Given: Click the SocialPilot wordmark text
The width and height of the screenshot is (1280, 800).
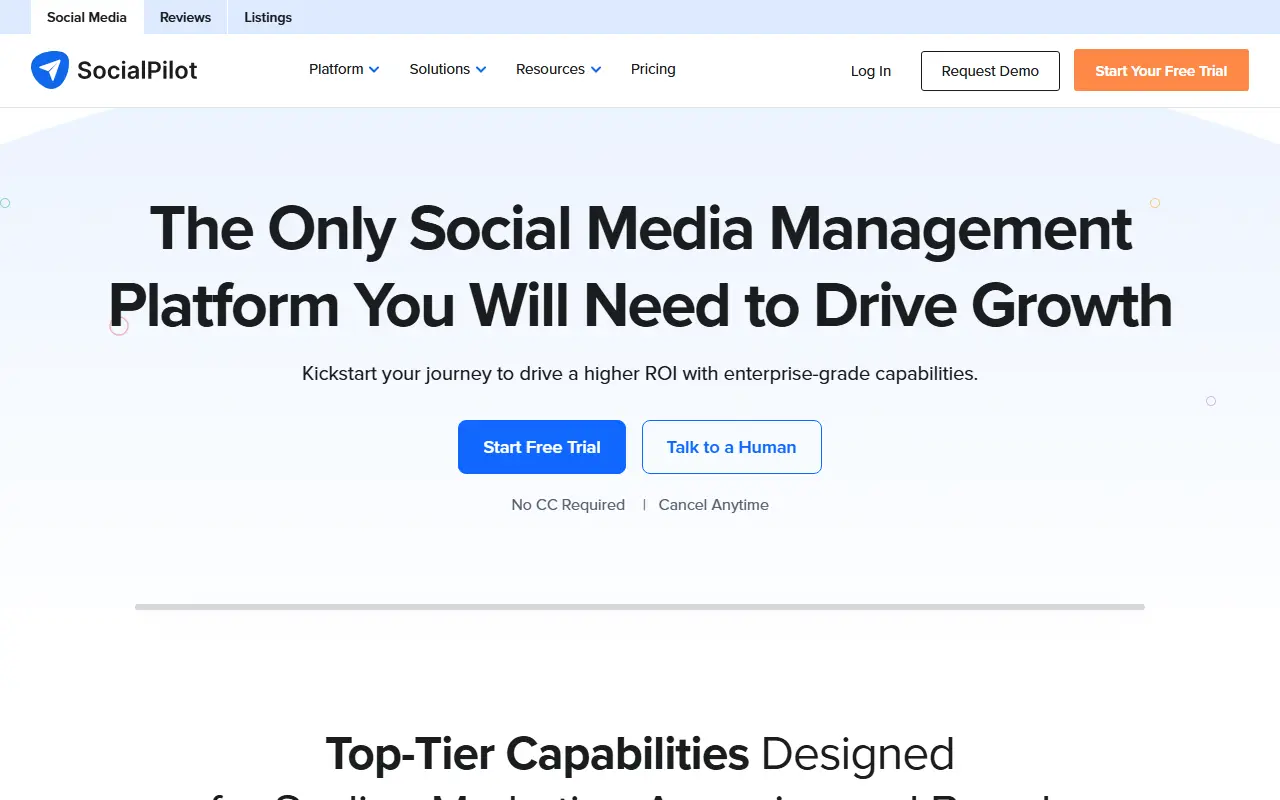Looking at the screenshot, I should pos(137,70).
